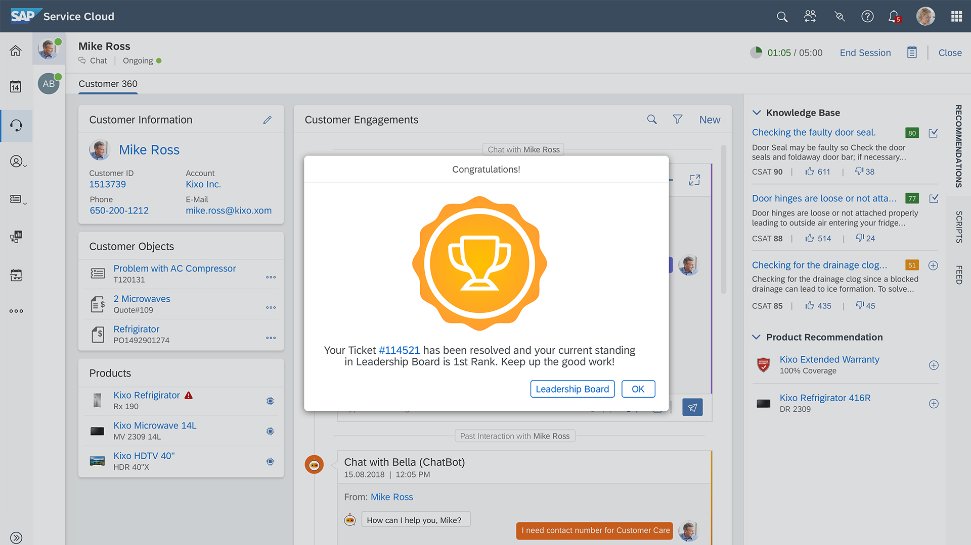
Task: Switch to Customer 360 tab
Action: point(108,84)
